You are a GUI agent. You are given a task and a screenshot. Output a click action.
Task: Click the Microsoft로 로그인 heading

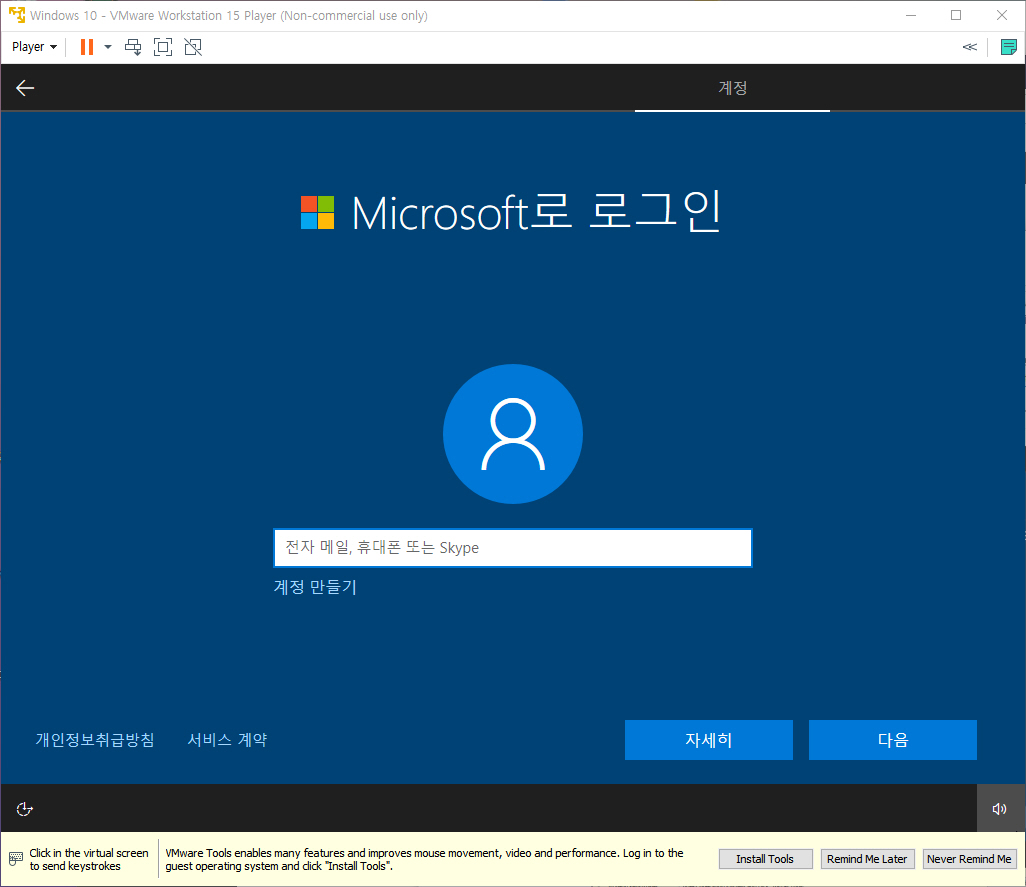pyautogui.click(x=537, y=212)
